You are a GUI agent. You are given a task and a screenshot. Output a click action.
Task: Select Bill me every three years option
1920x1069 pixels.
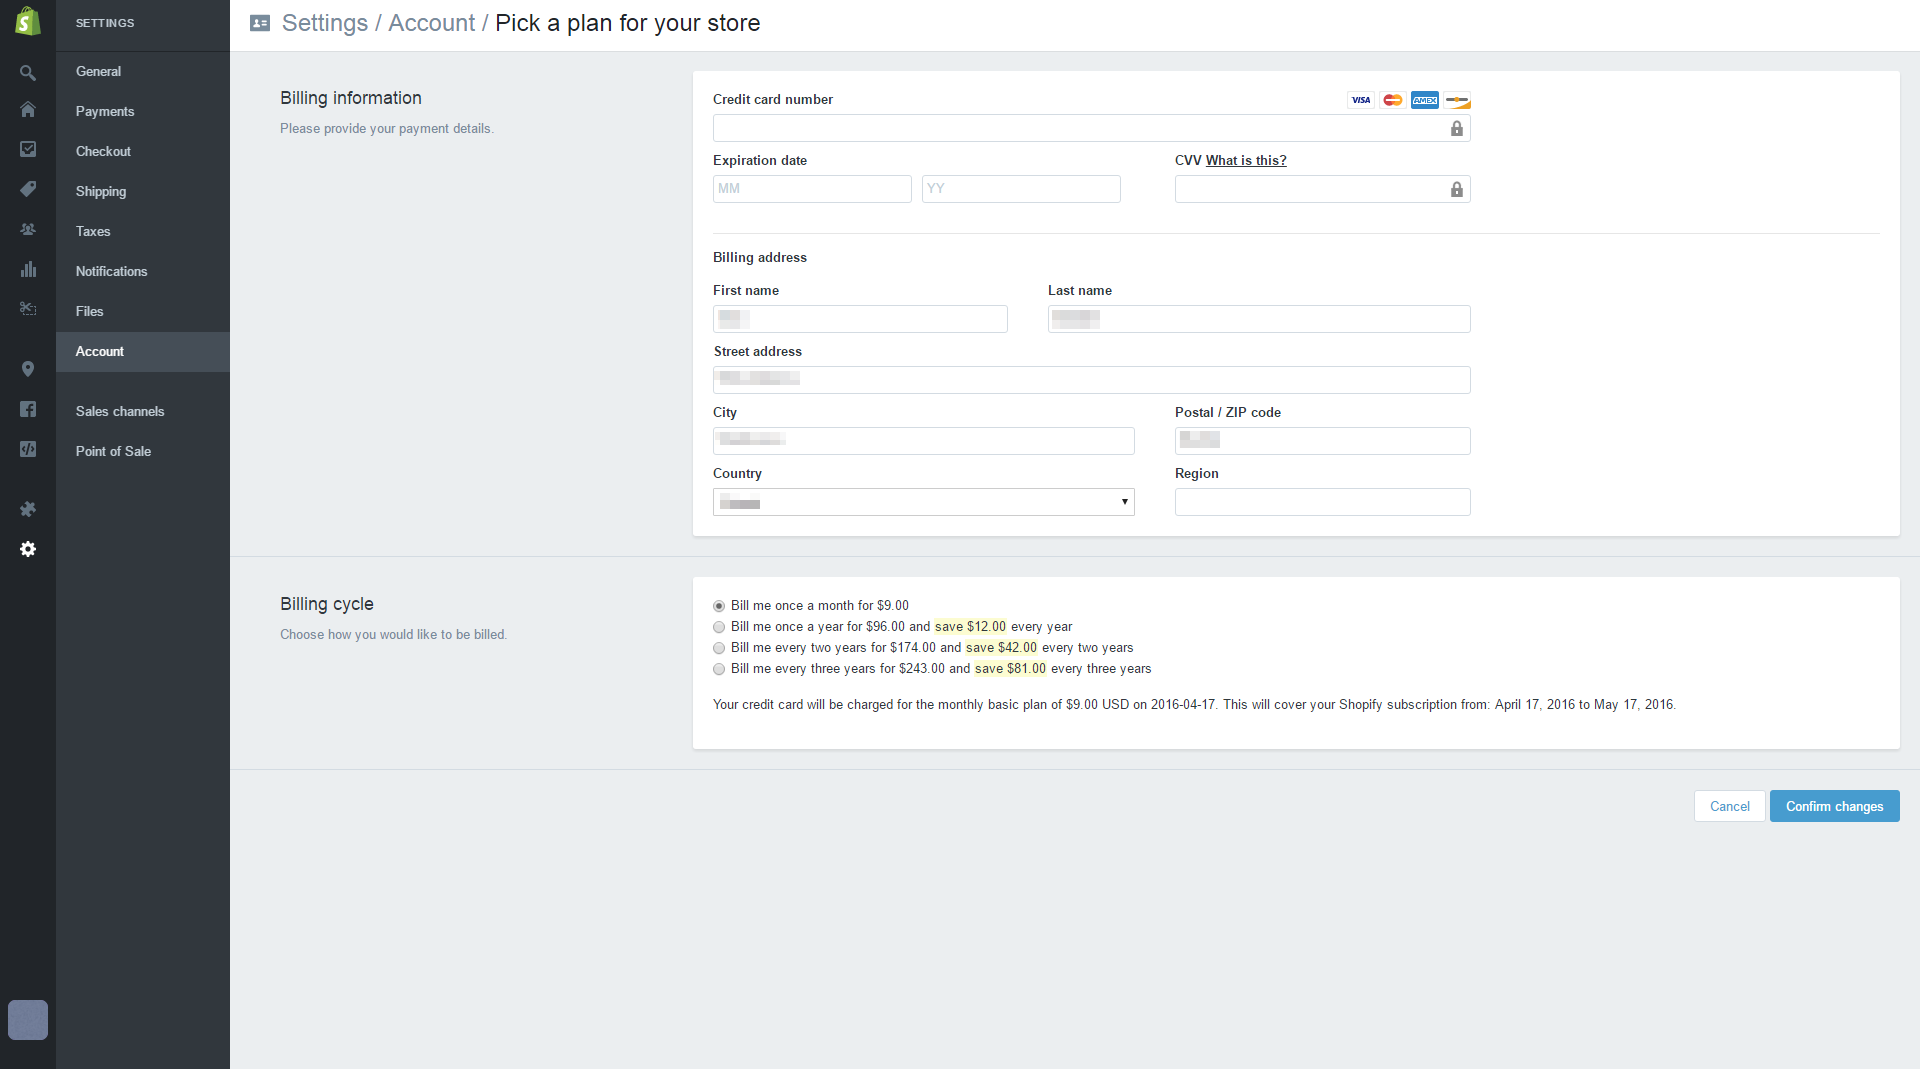(x=719, y=669)
